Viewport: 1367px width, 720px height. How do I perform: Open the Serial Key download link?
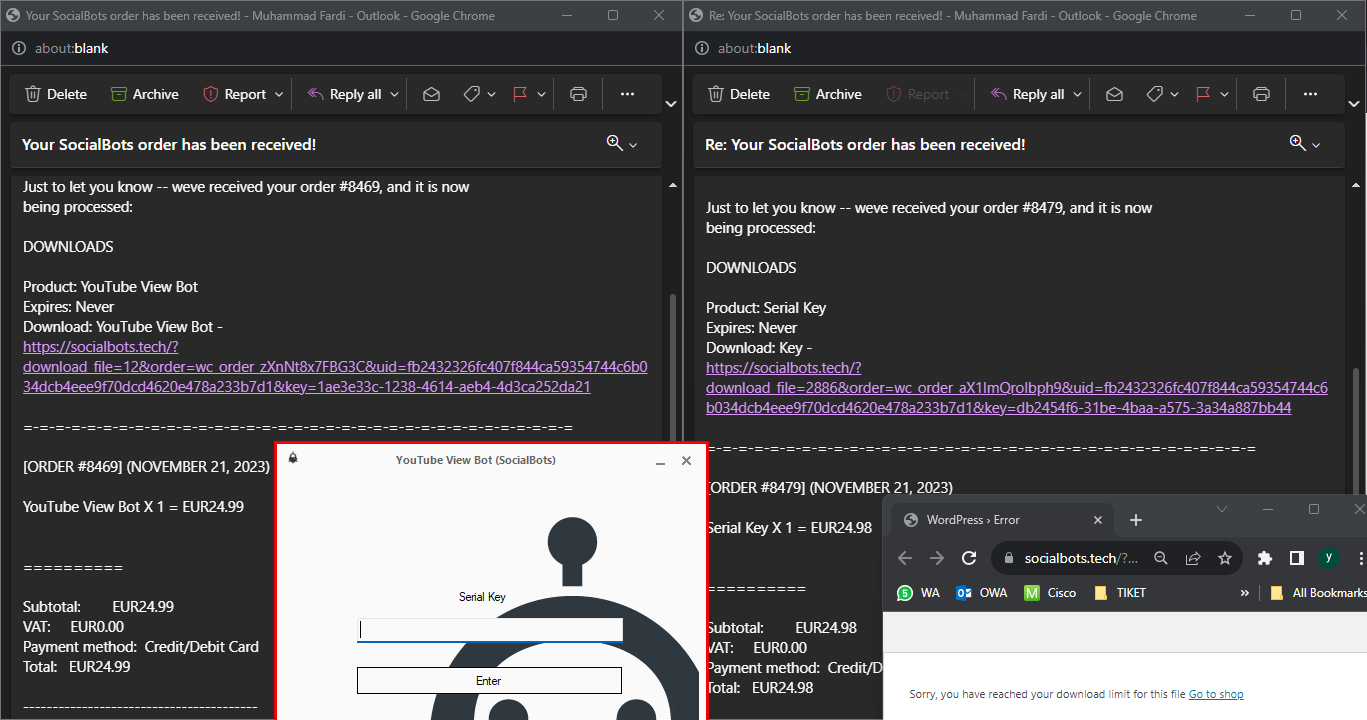tap(1017, 387)
